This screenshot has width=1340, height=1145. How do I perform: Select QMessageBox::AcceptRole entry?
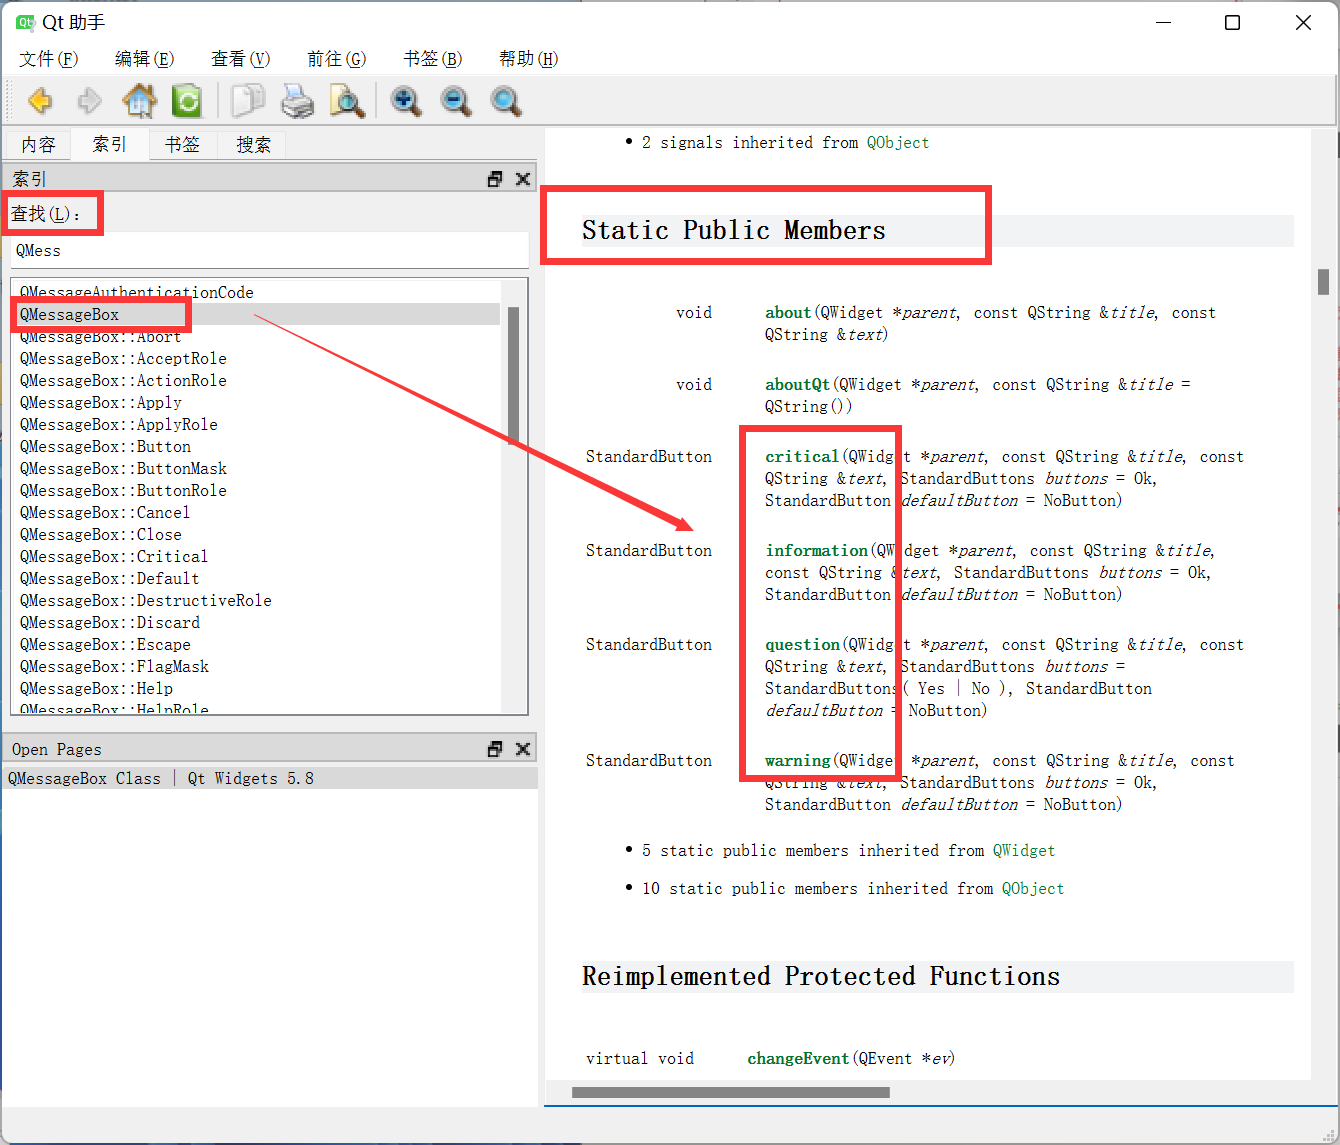click(123, 358)
